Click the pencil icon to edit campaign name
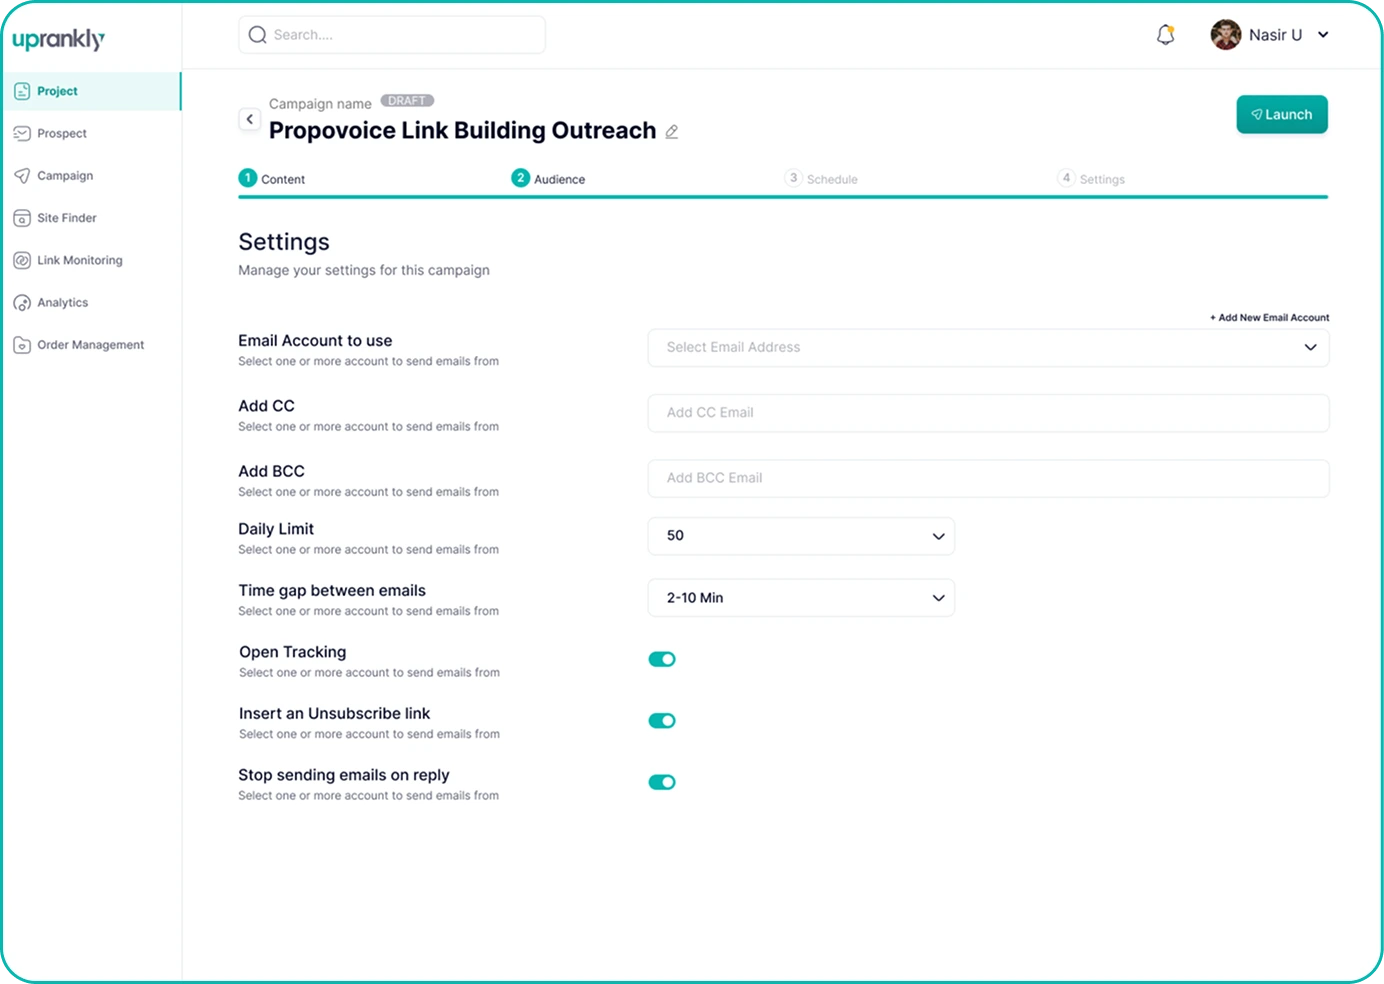 [x=672, y=132]
